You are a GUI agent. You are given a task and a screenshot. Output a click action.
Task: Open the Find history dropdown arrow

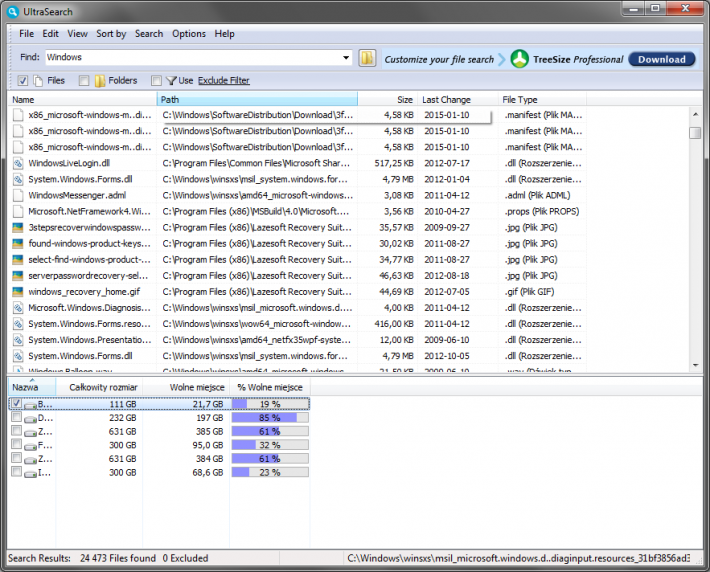click(346, 58)
